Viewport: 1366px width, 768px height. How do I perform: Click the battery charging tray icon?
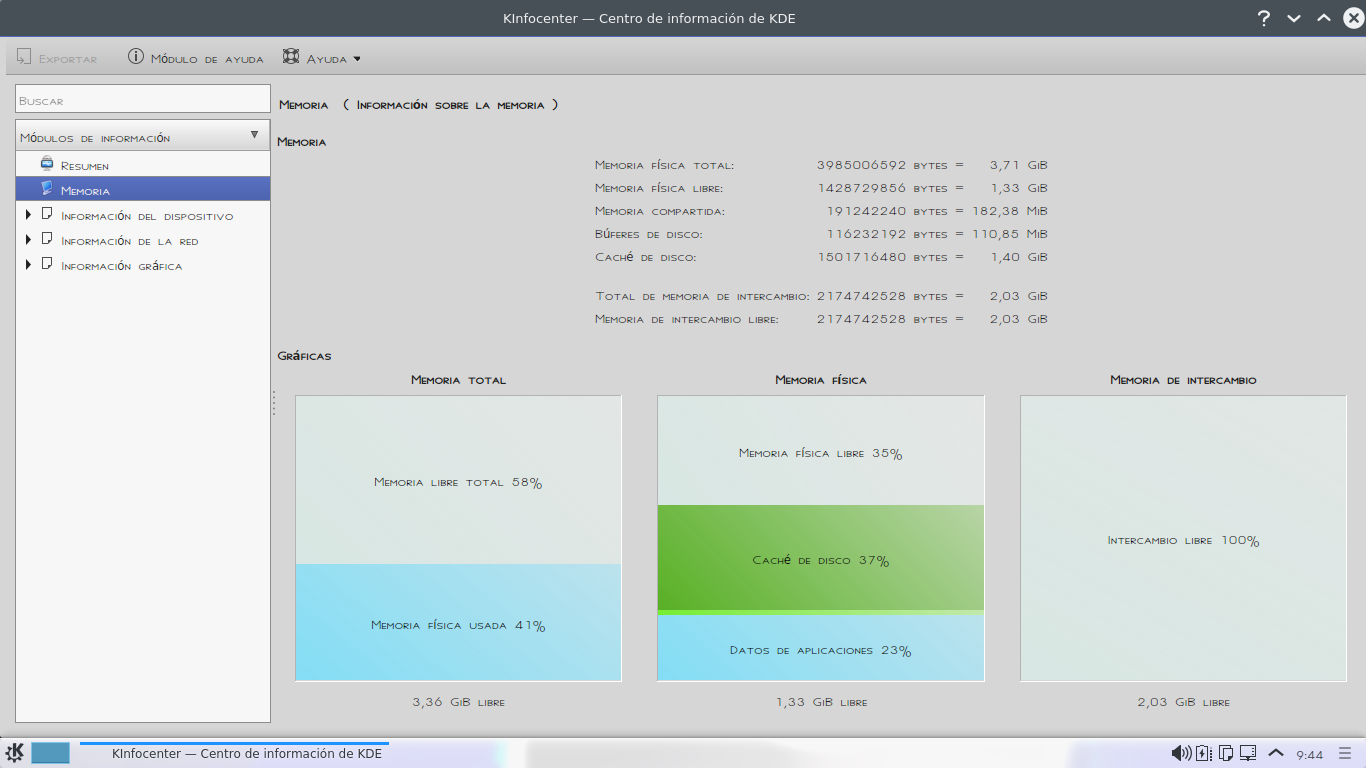1204,753
